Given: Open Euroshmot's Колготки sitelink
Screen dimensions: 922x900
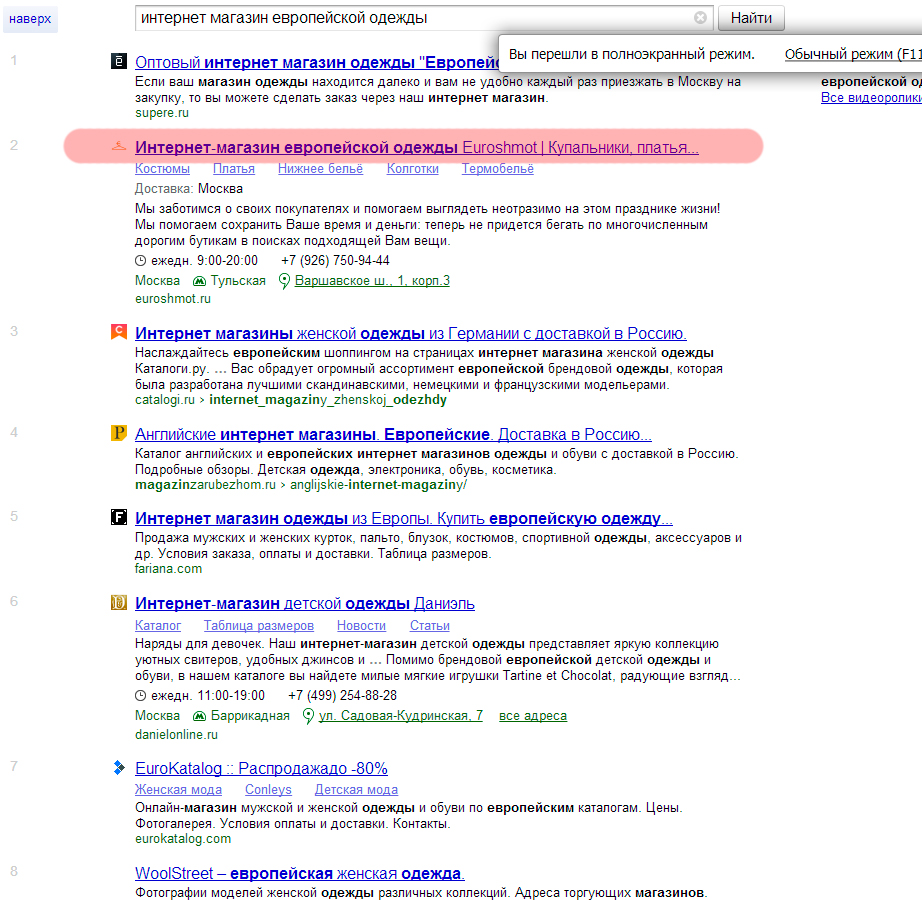Looking at the screenshot, I should [413, 169].
